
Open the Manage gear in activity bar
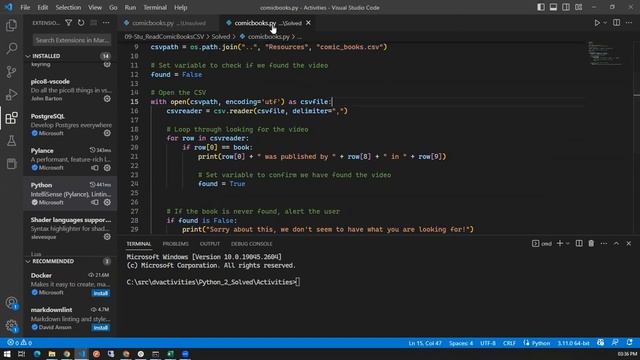pyautogui.click(x=11, y=326)
